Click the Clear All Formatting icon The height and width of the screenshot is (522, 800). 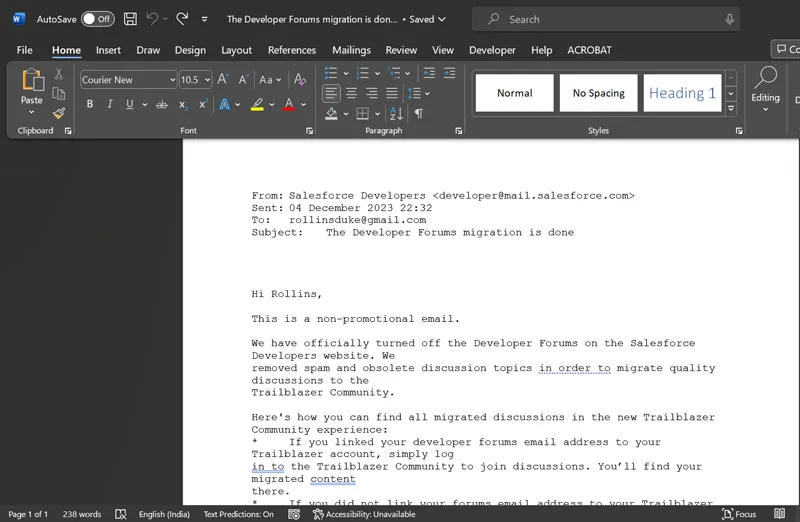[x=300, y=80]
